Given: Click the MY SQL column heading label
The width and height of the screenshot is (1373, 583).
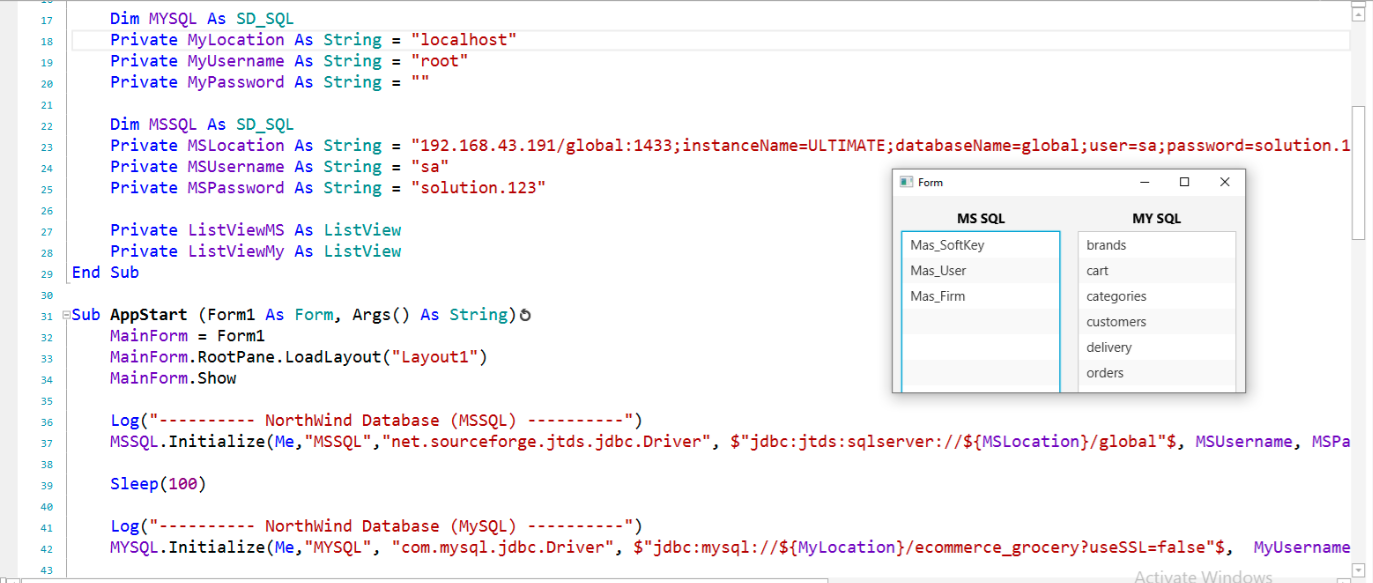Looking at the screenshot, I should tap(1157, 218).
